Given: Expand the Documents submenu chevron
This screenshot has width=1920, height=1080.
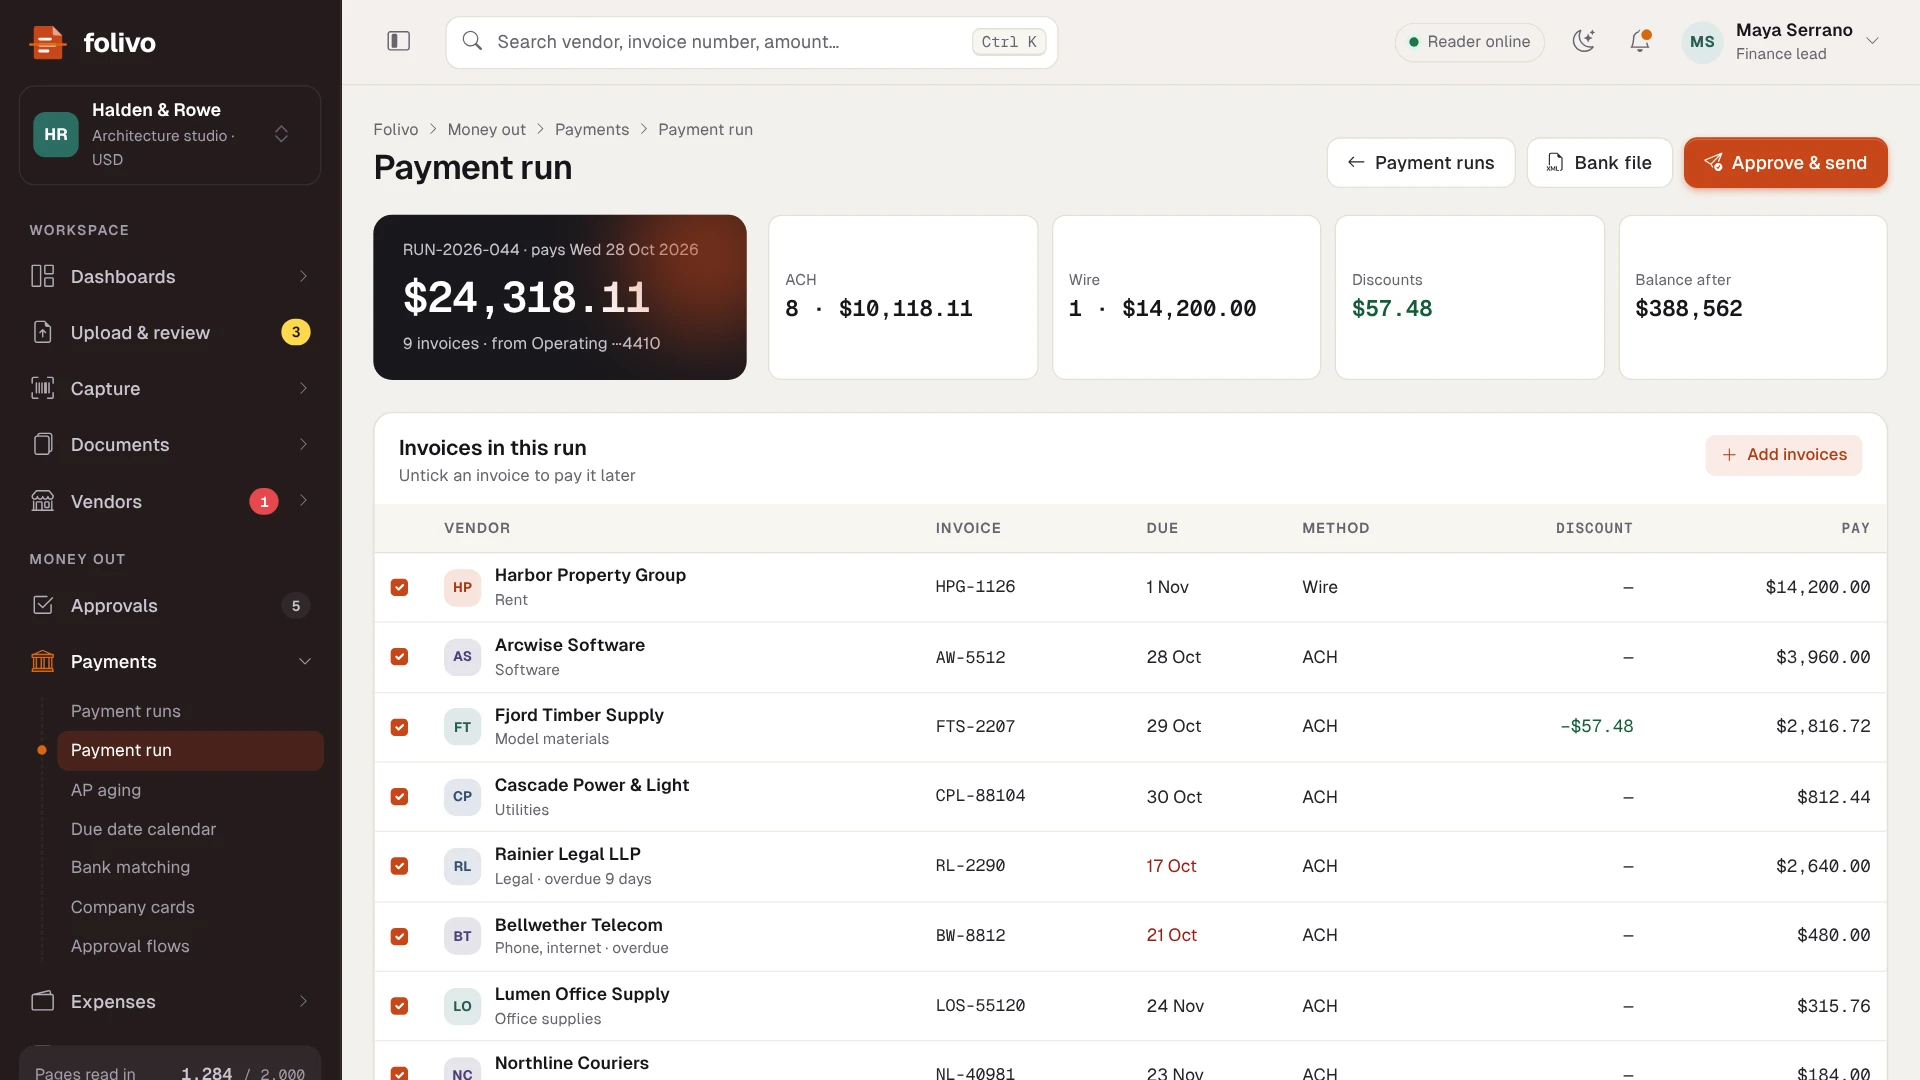Looking at the screenshot, I should 304,444.
